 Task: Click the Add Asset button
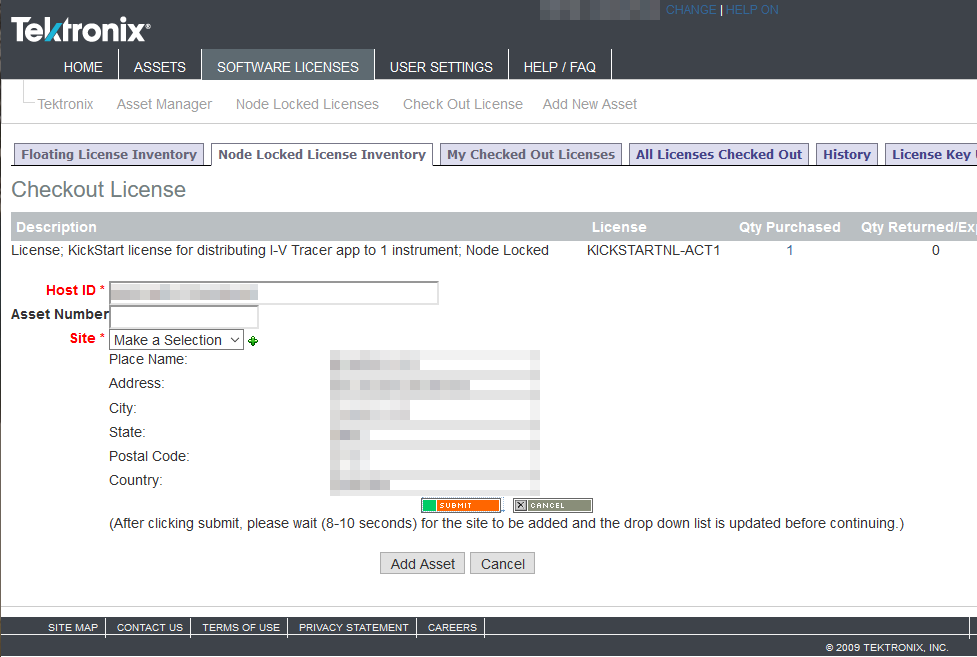click(422, 563)
